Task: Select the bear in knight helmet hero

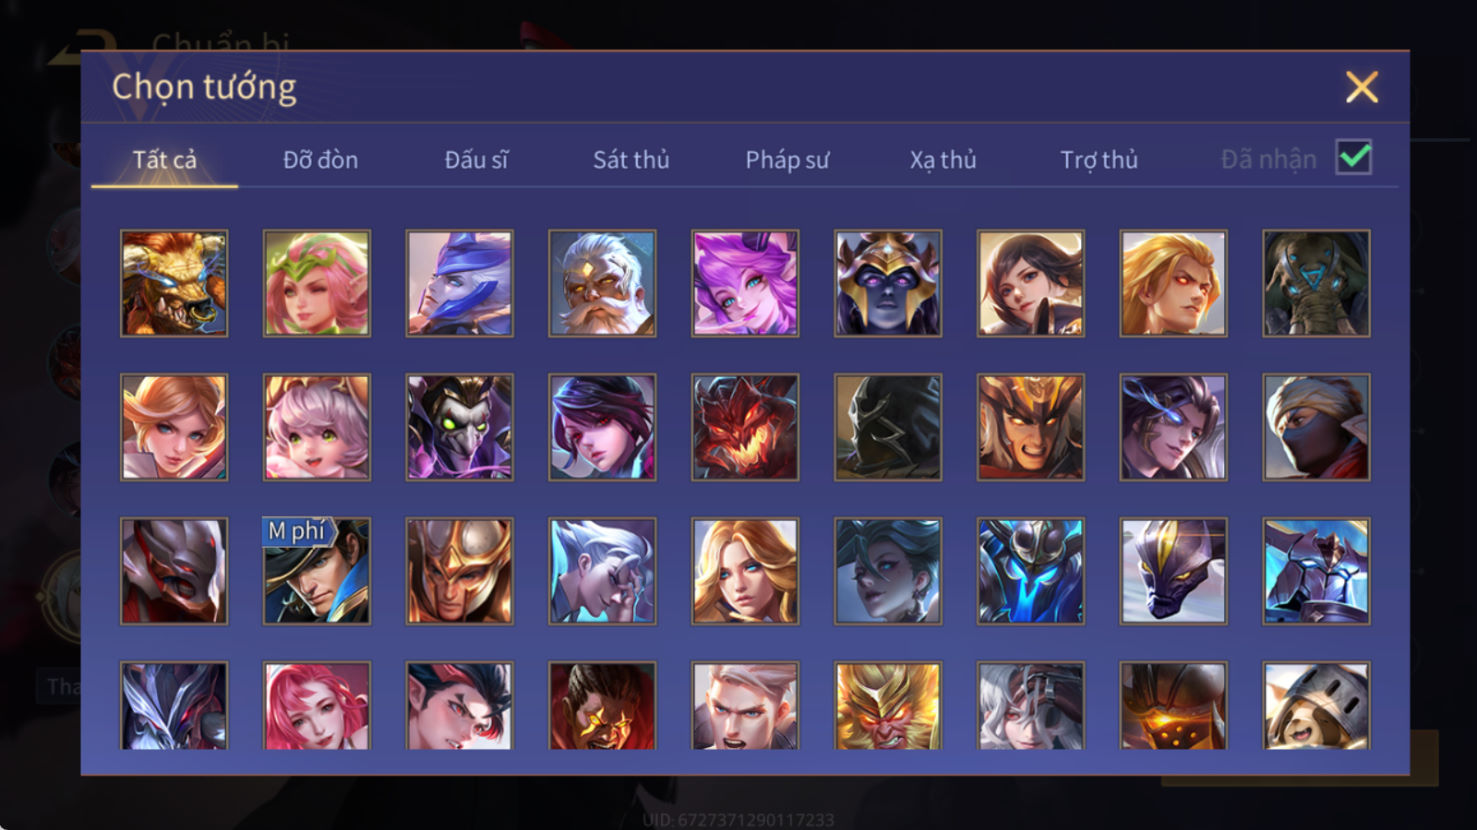Action: 1316,706
